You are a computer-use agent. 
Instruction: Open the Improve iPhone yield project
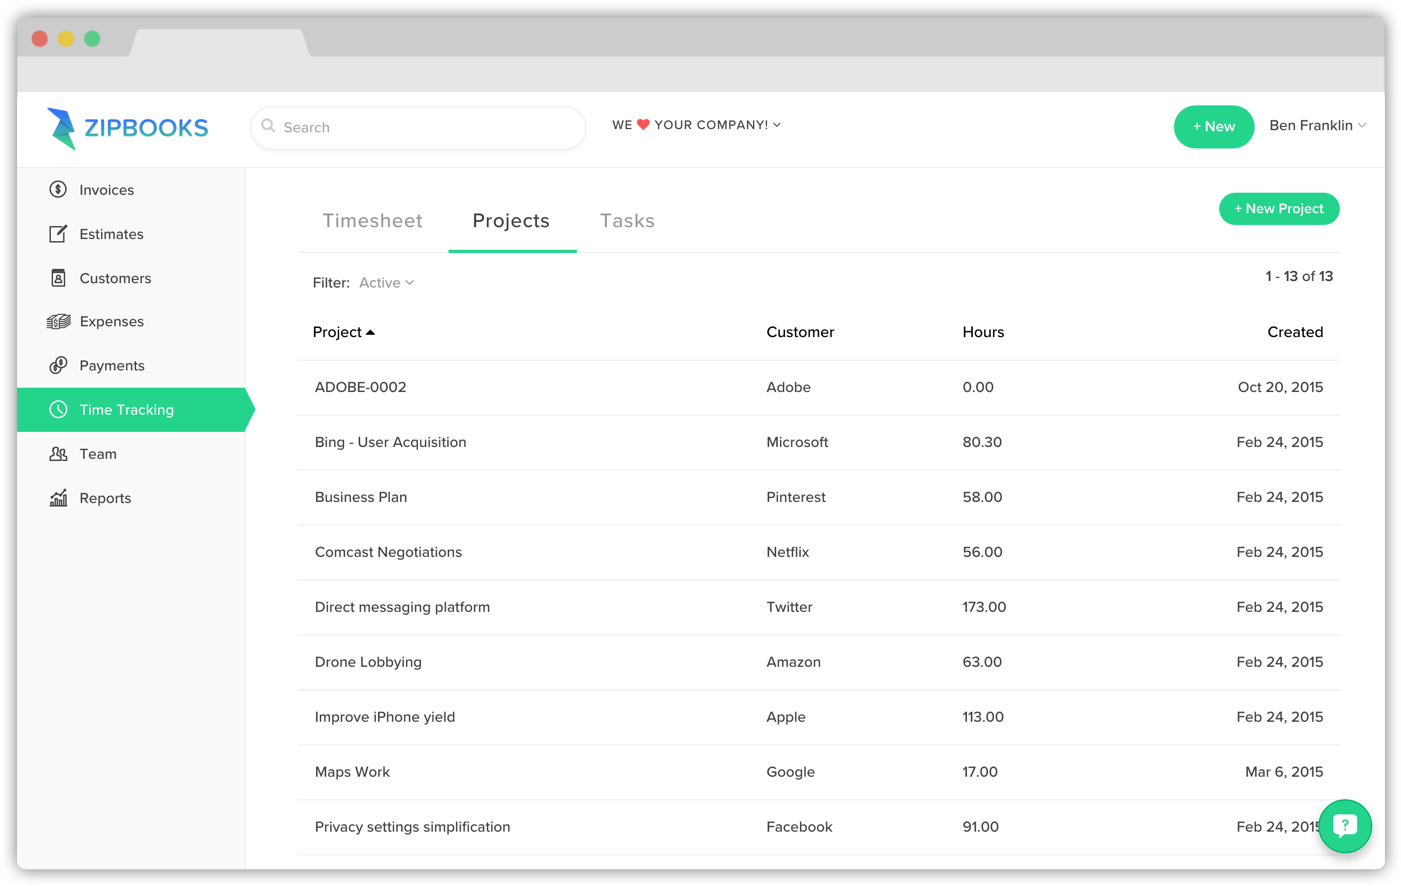(x=384, y=717)
